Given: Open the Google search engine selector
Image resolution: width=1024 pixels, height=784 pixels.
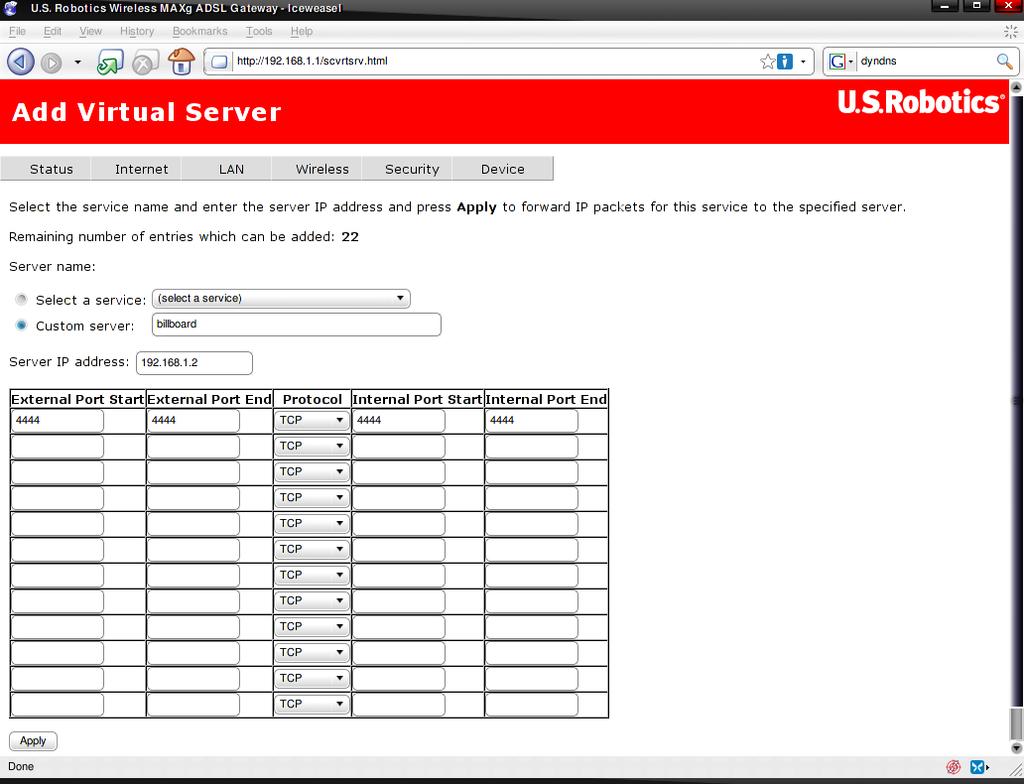Looking at the screenshot, I should (x=841, y=61).
